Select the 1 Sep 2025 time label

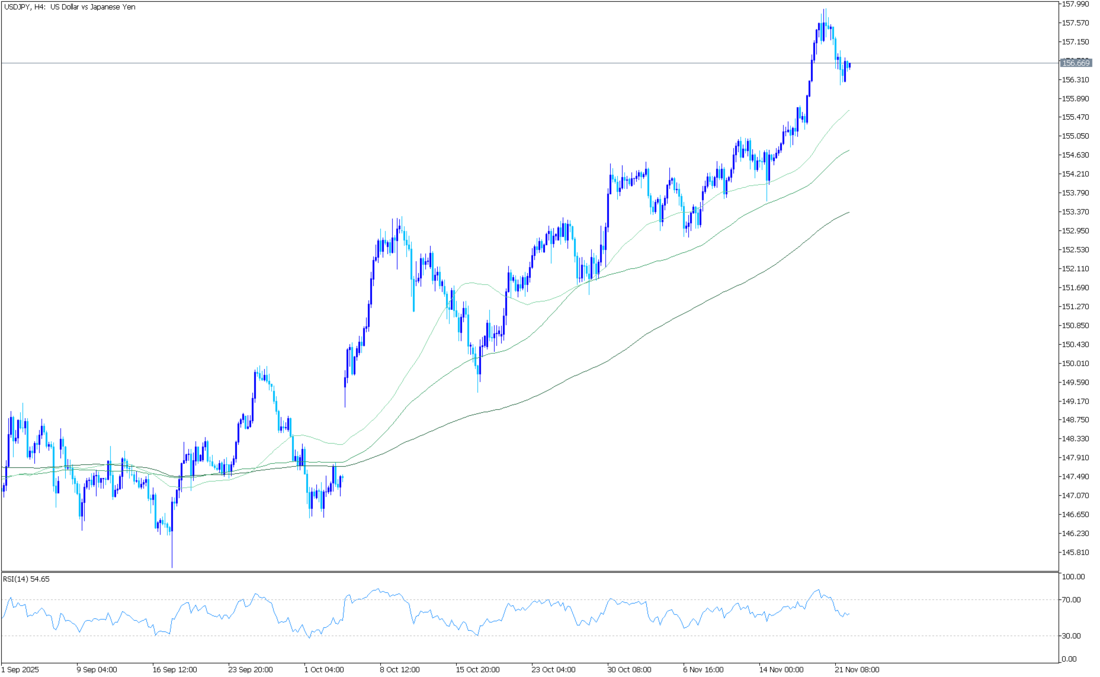pyautogui.click(x=20, y=669)
